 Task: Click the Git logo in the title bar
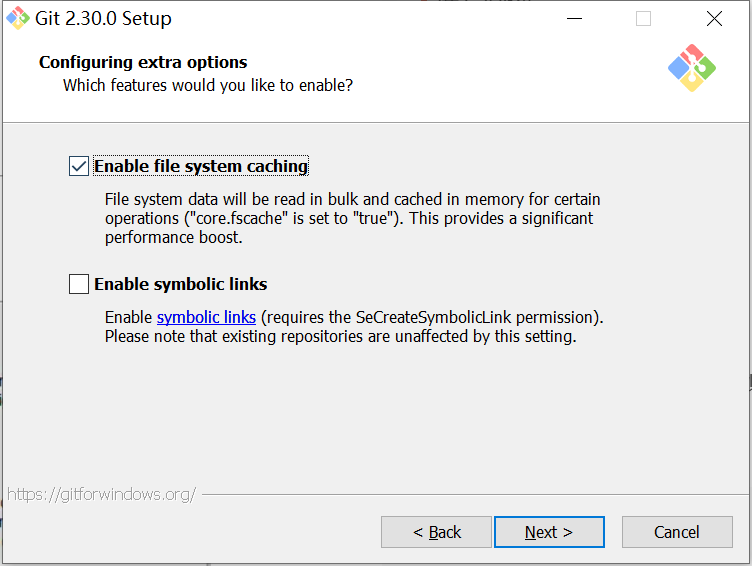tap(18, 18)
